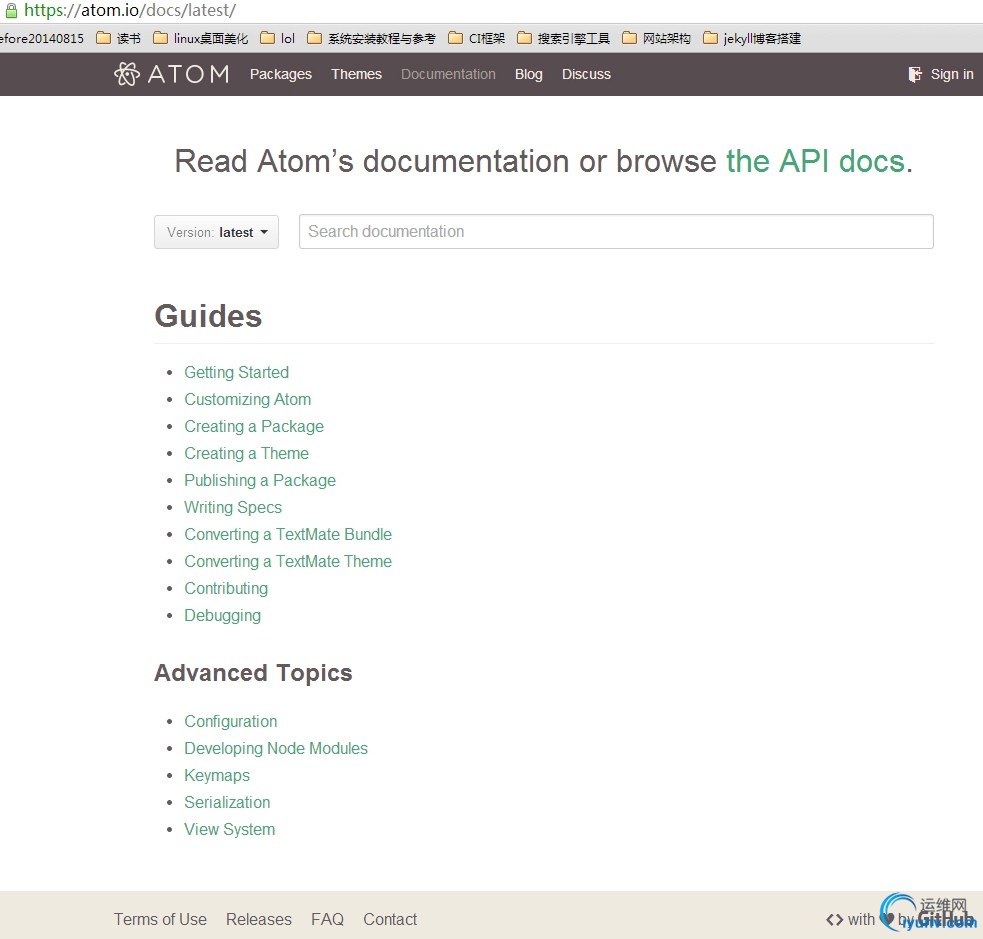Open the Documentation nav item
This screenshot has height=939, width=983.
pos(448,74)
